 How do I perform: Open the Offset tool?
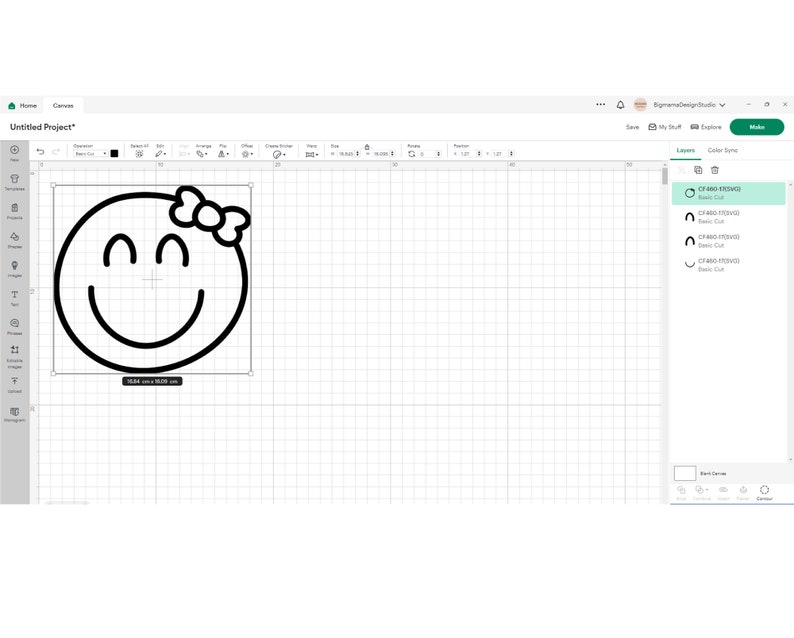[247, 154]
